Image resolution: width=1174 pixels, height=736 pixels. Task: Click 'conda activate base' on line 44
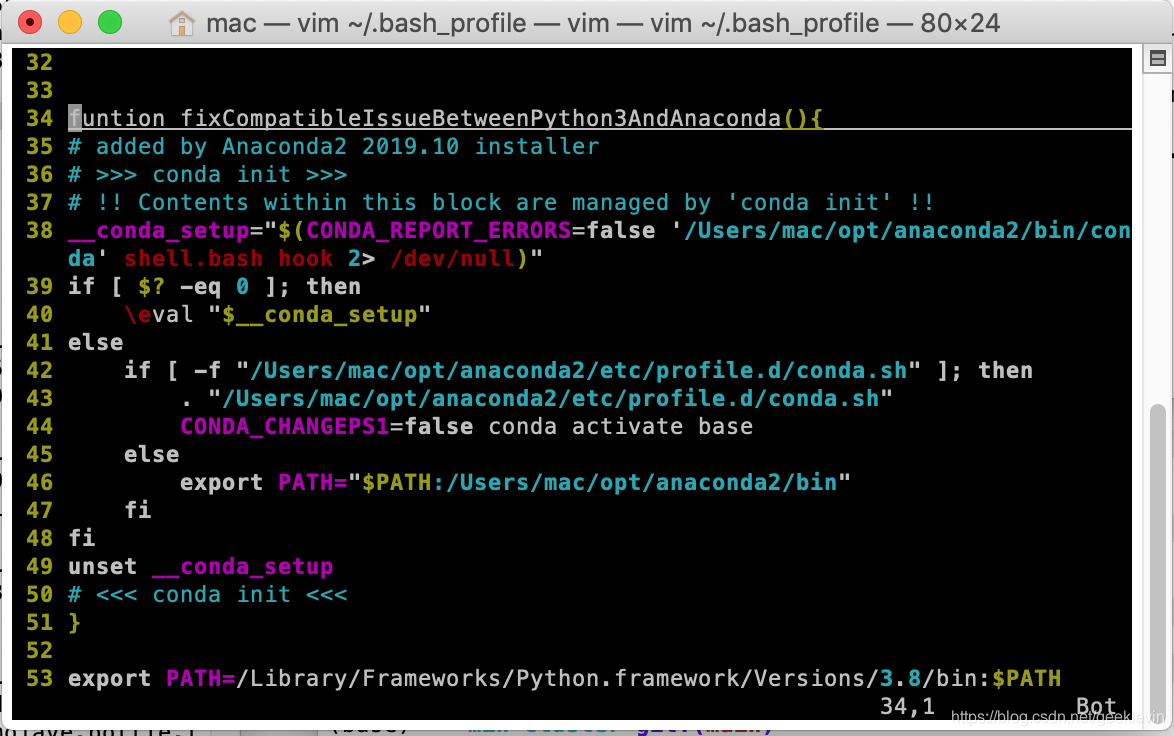tap(621, 426)
